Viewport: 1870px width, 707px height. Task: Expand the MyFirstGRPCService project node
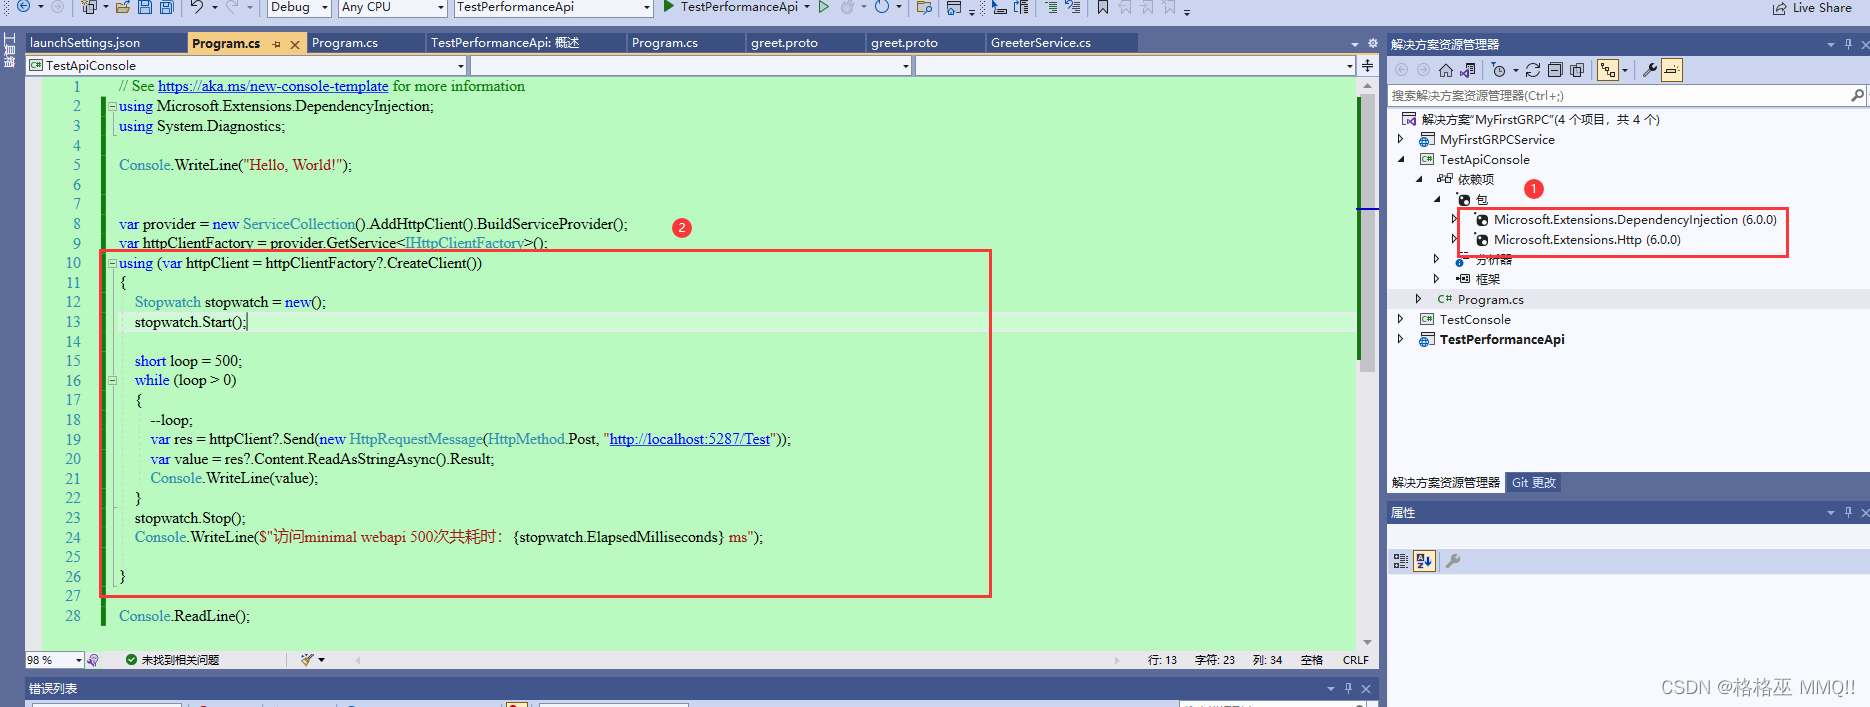click(1401, 140)
